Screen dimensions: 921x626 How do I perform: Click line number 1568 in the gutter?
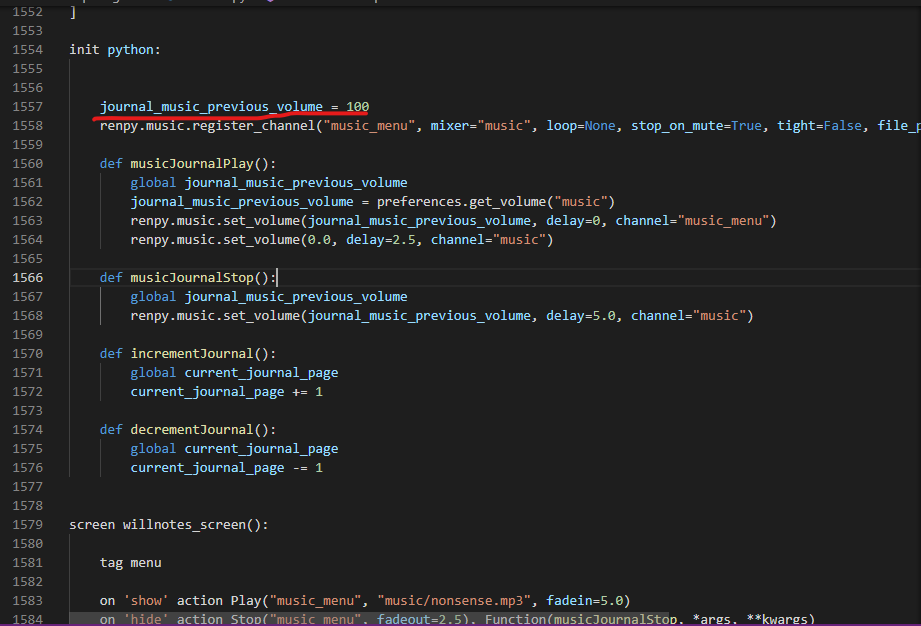click(28, 315)
